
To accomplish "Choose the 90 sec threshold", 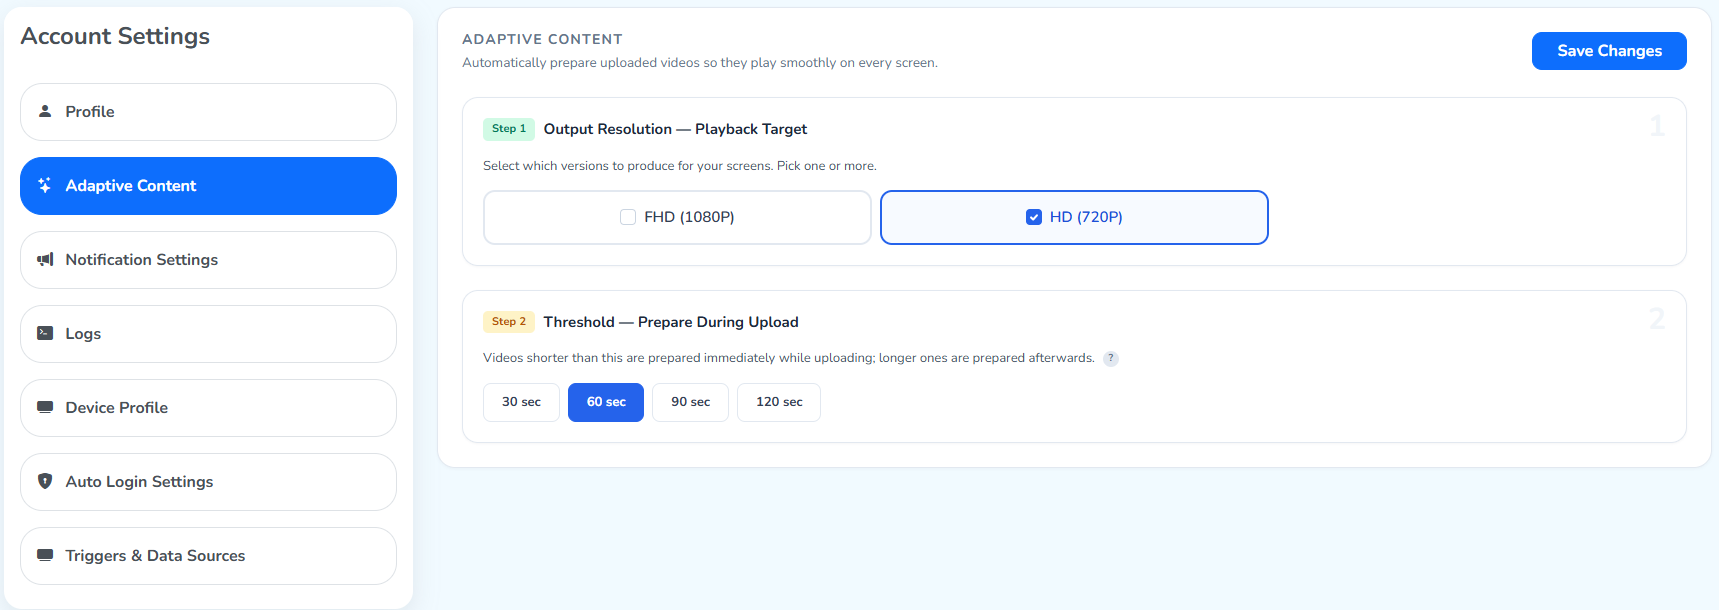I will click(690, 402).
